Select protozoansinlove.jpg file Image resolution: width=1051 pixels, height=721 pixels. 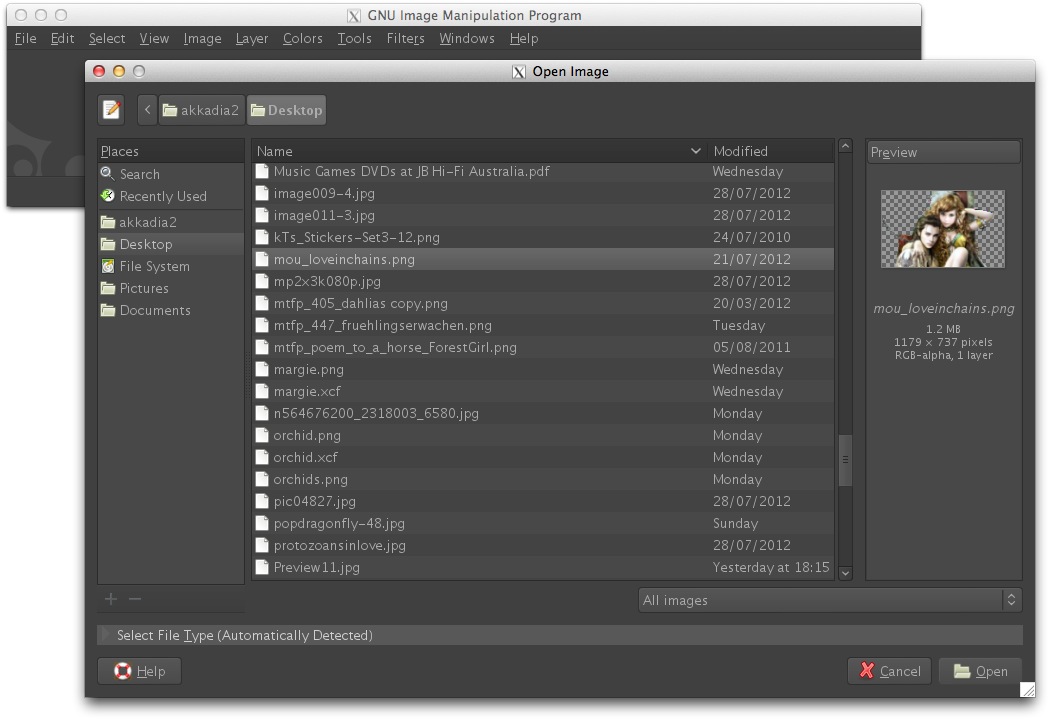point(543,545)
